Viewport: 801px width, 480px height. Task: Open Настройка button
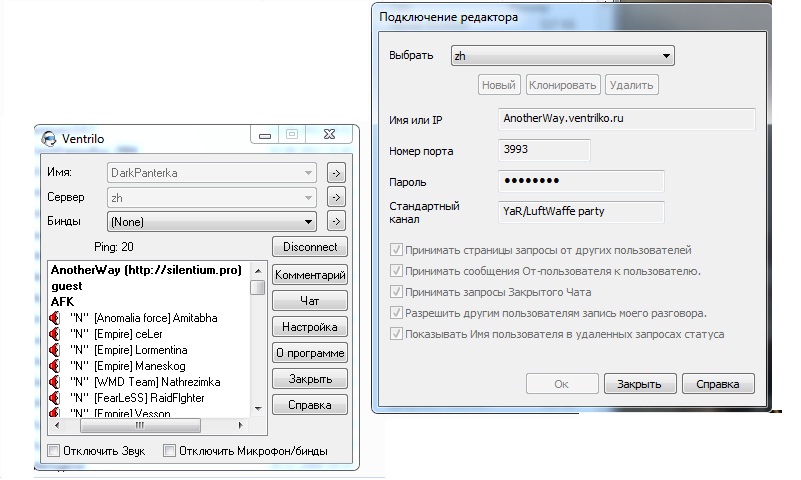pos(310,327)
